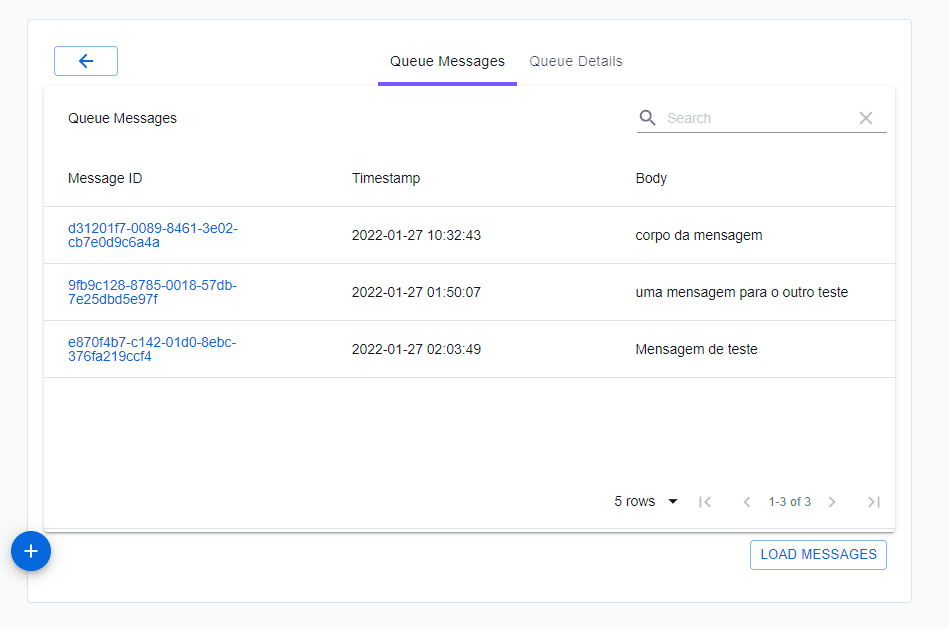
Task: Click the previous page chevron
Action: click(747, 501)
